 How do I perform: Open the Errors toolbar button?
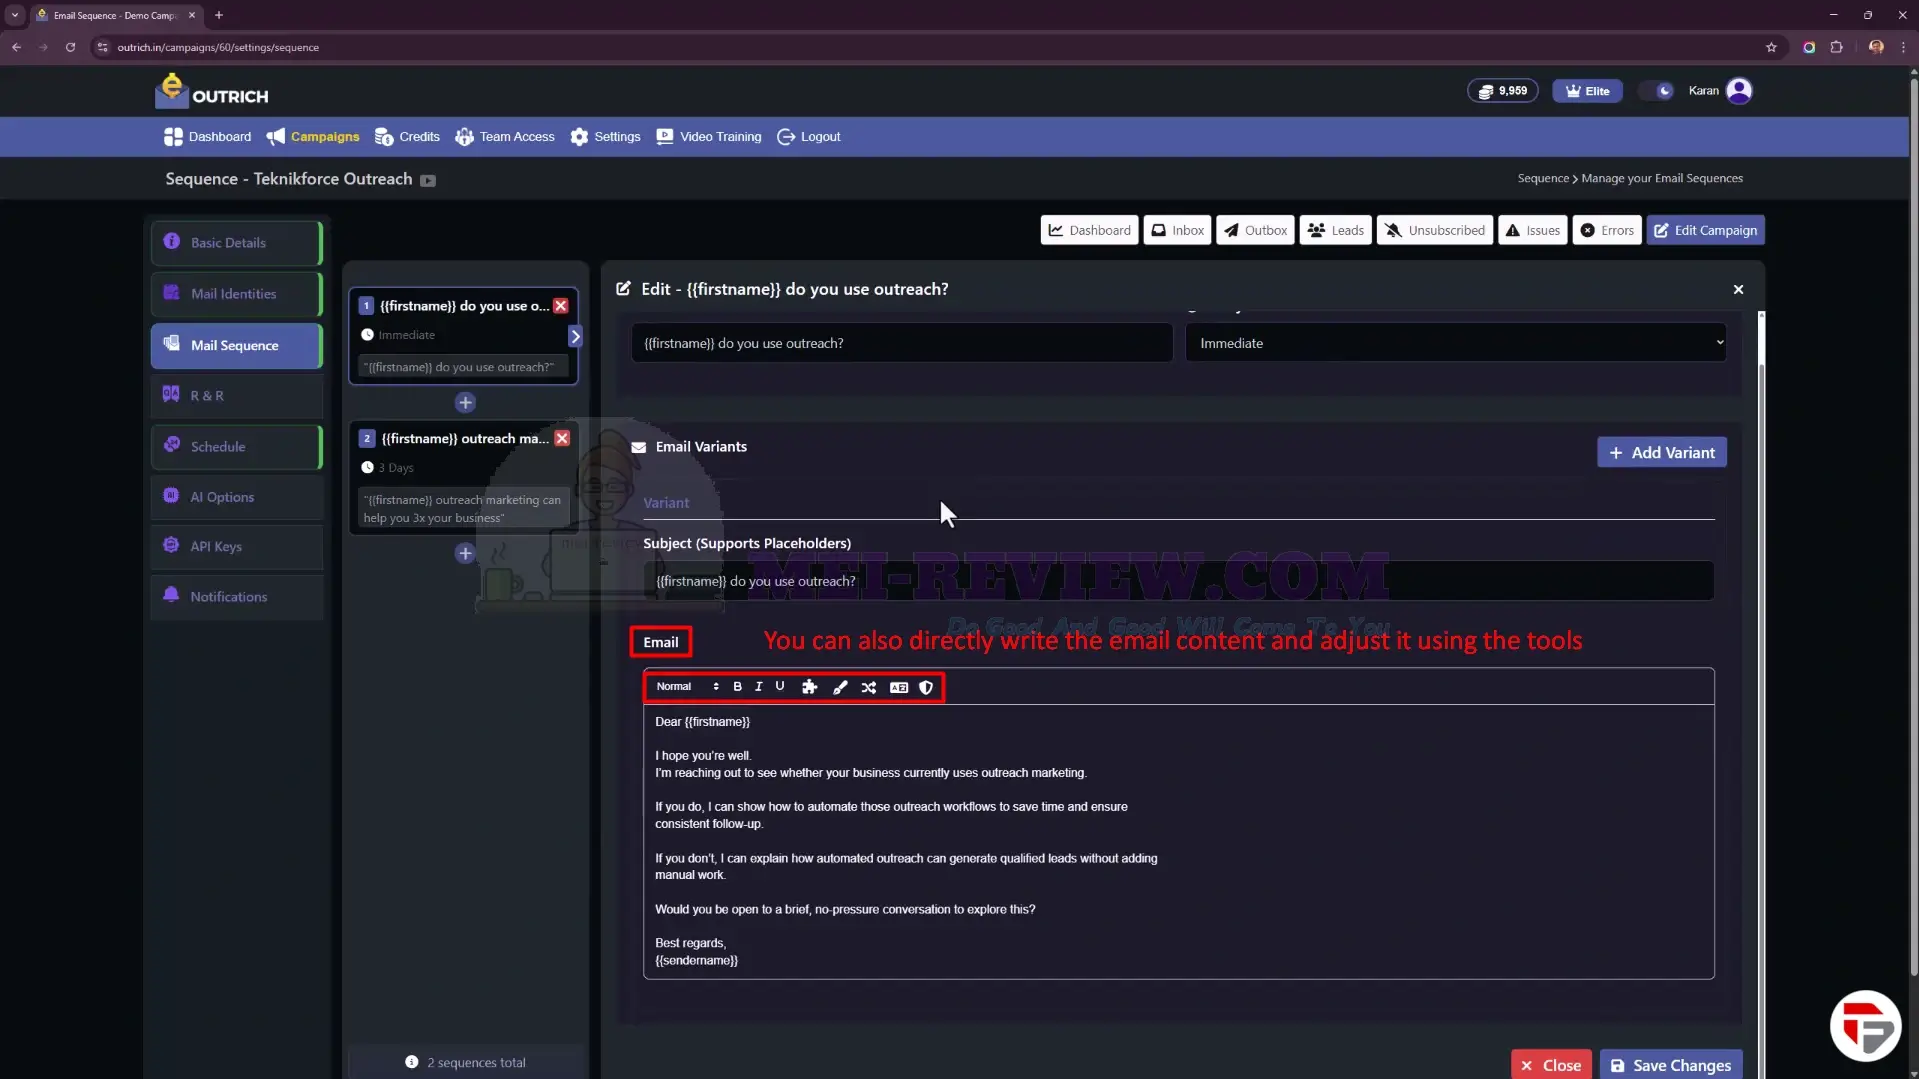[1606, 230]
